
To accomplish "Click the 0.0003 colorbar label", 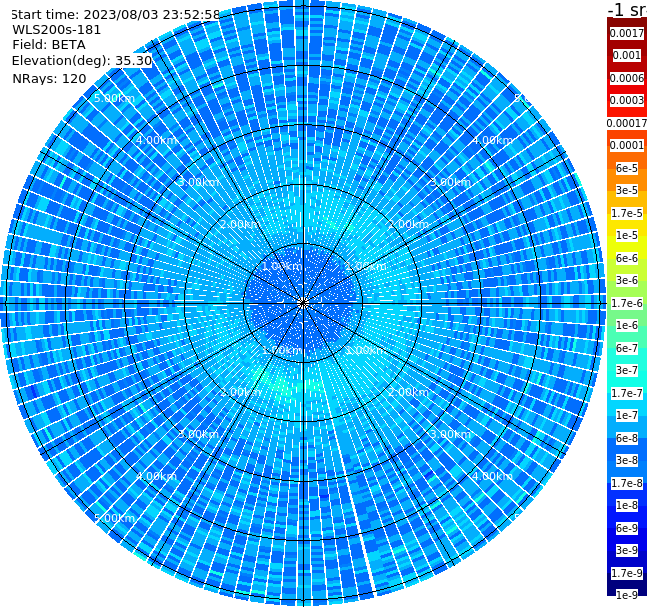I will (627, 100).
